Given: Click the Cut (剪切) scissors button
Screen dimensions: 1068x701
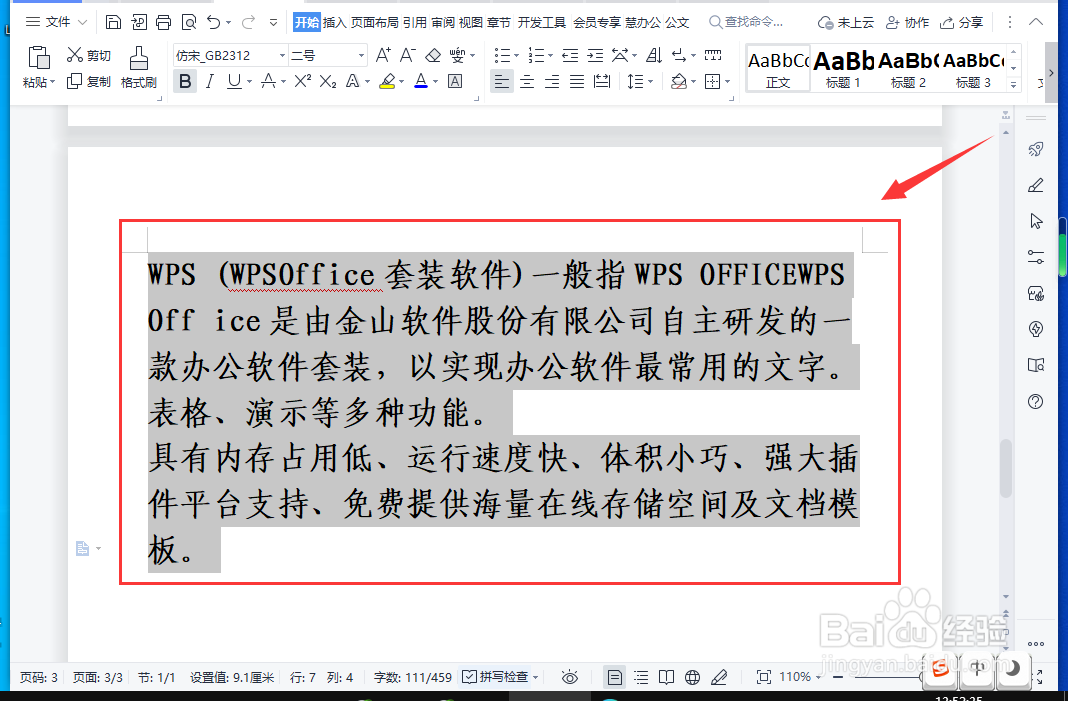Looking at the screenshot, I should pyautogui.click(x=89, y=55).
